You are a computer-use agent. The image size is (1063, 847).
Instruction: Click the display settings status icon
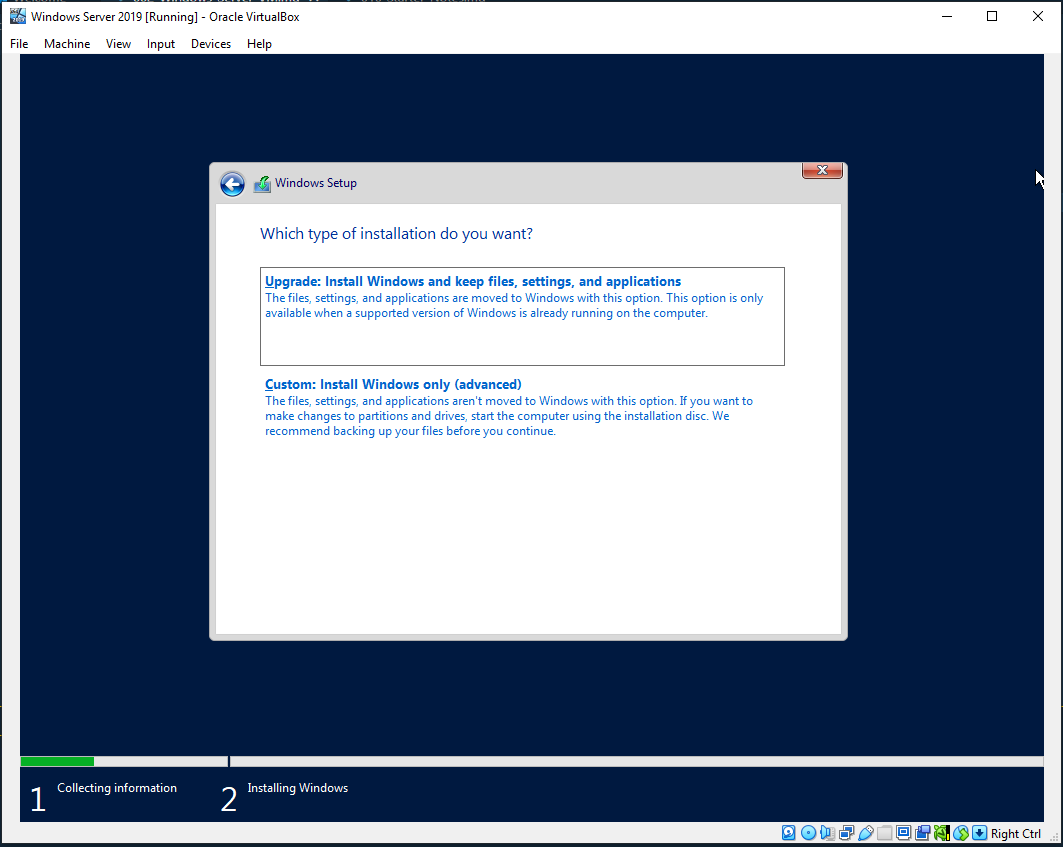904,833
